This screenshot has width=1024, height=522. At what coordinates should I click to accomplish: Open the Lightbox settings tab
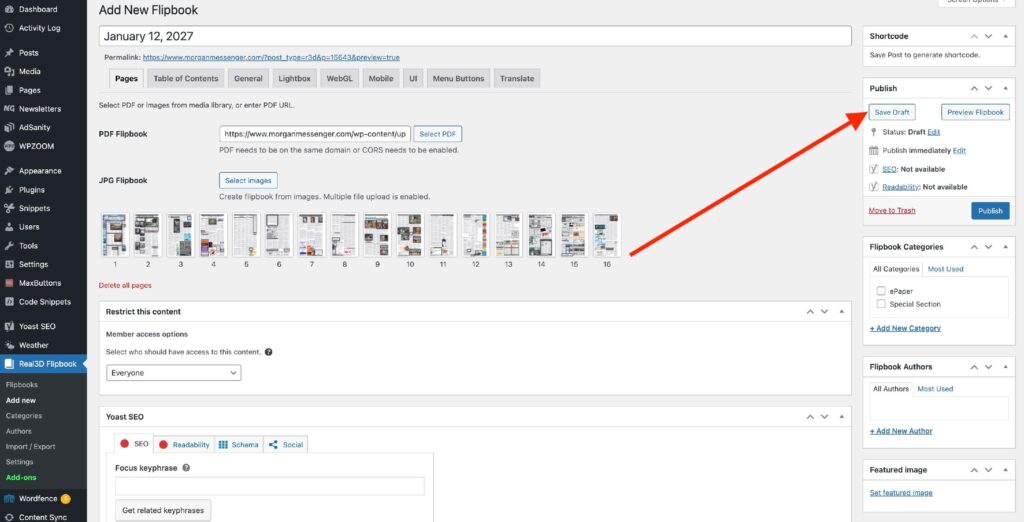click(x=294, y=78)
